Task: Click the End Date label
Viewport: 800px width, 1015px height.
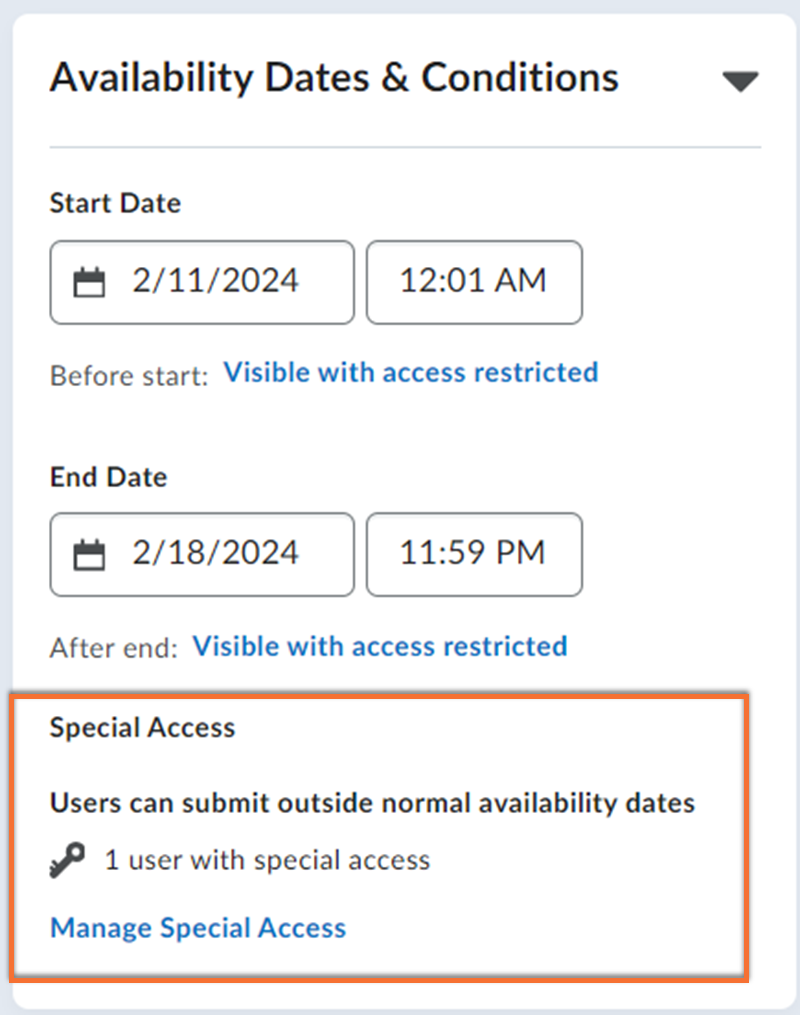Action: click(109, 477)
